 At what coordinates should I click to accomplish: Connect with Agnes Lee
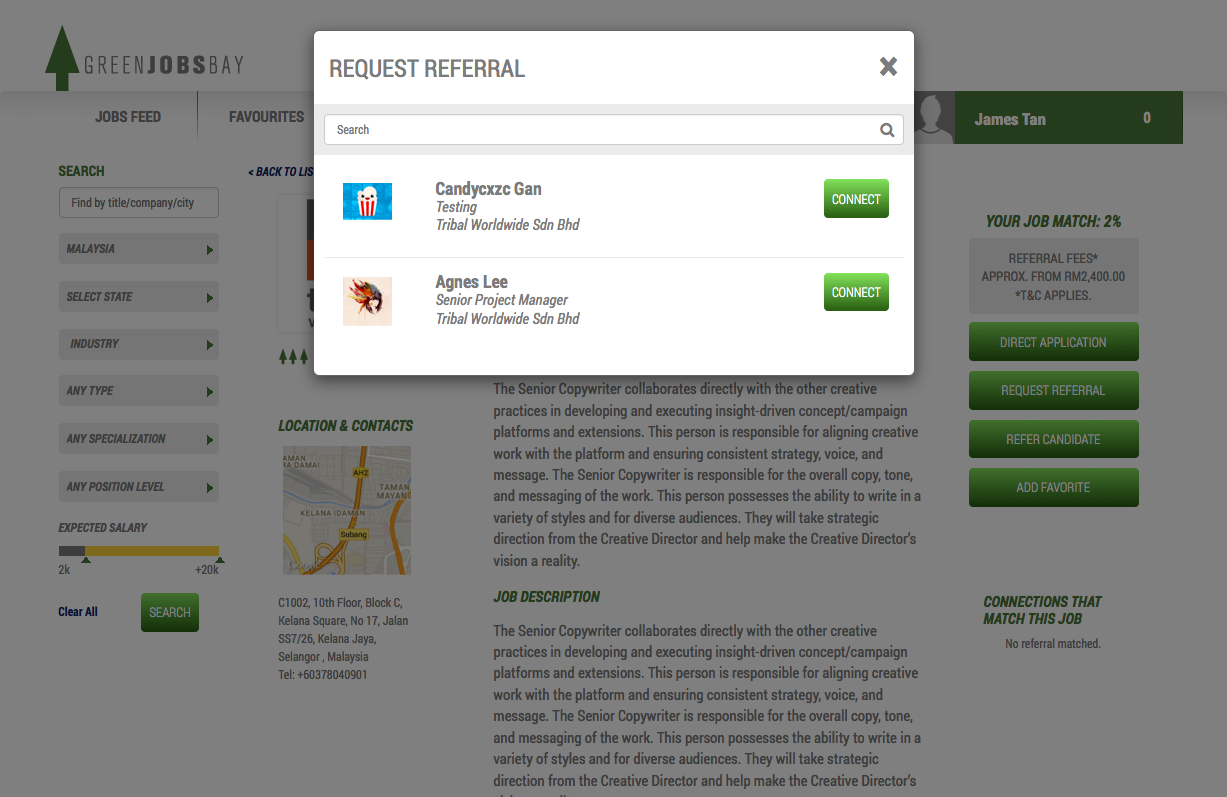(856, 292)
